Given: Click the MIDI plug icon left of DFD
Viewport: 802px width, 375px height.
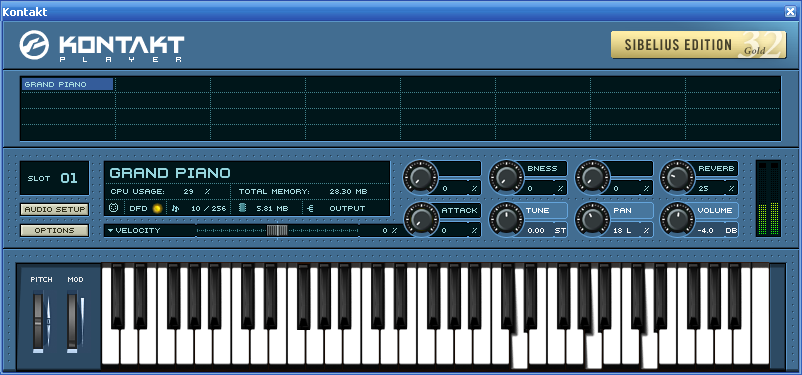Looking at the screenshot, I should click(x=114, y=208).
